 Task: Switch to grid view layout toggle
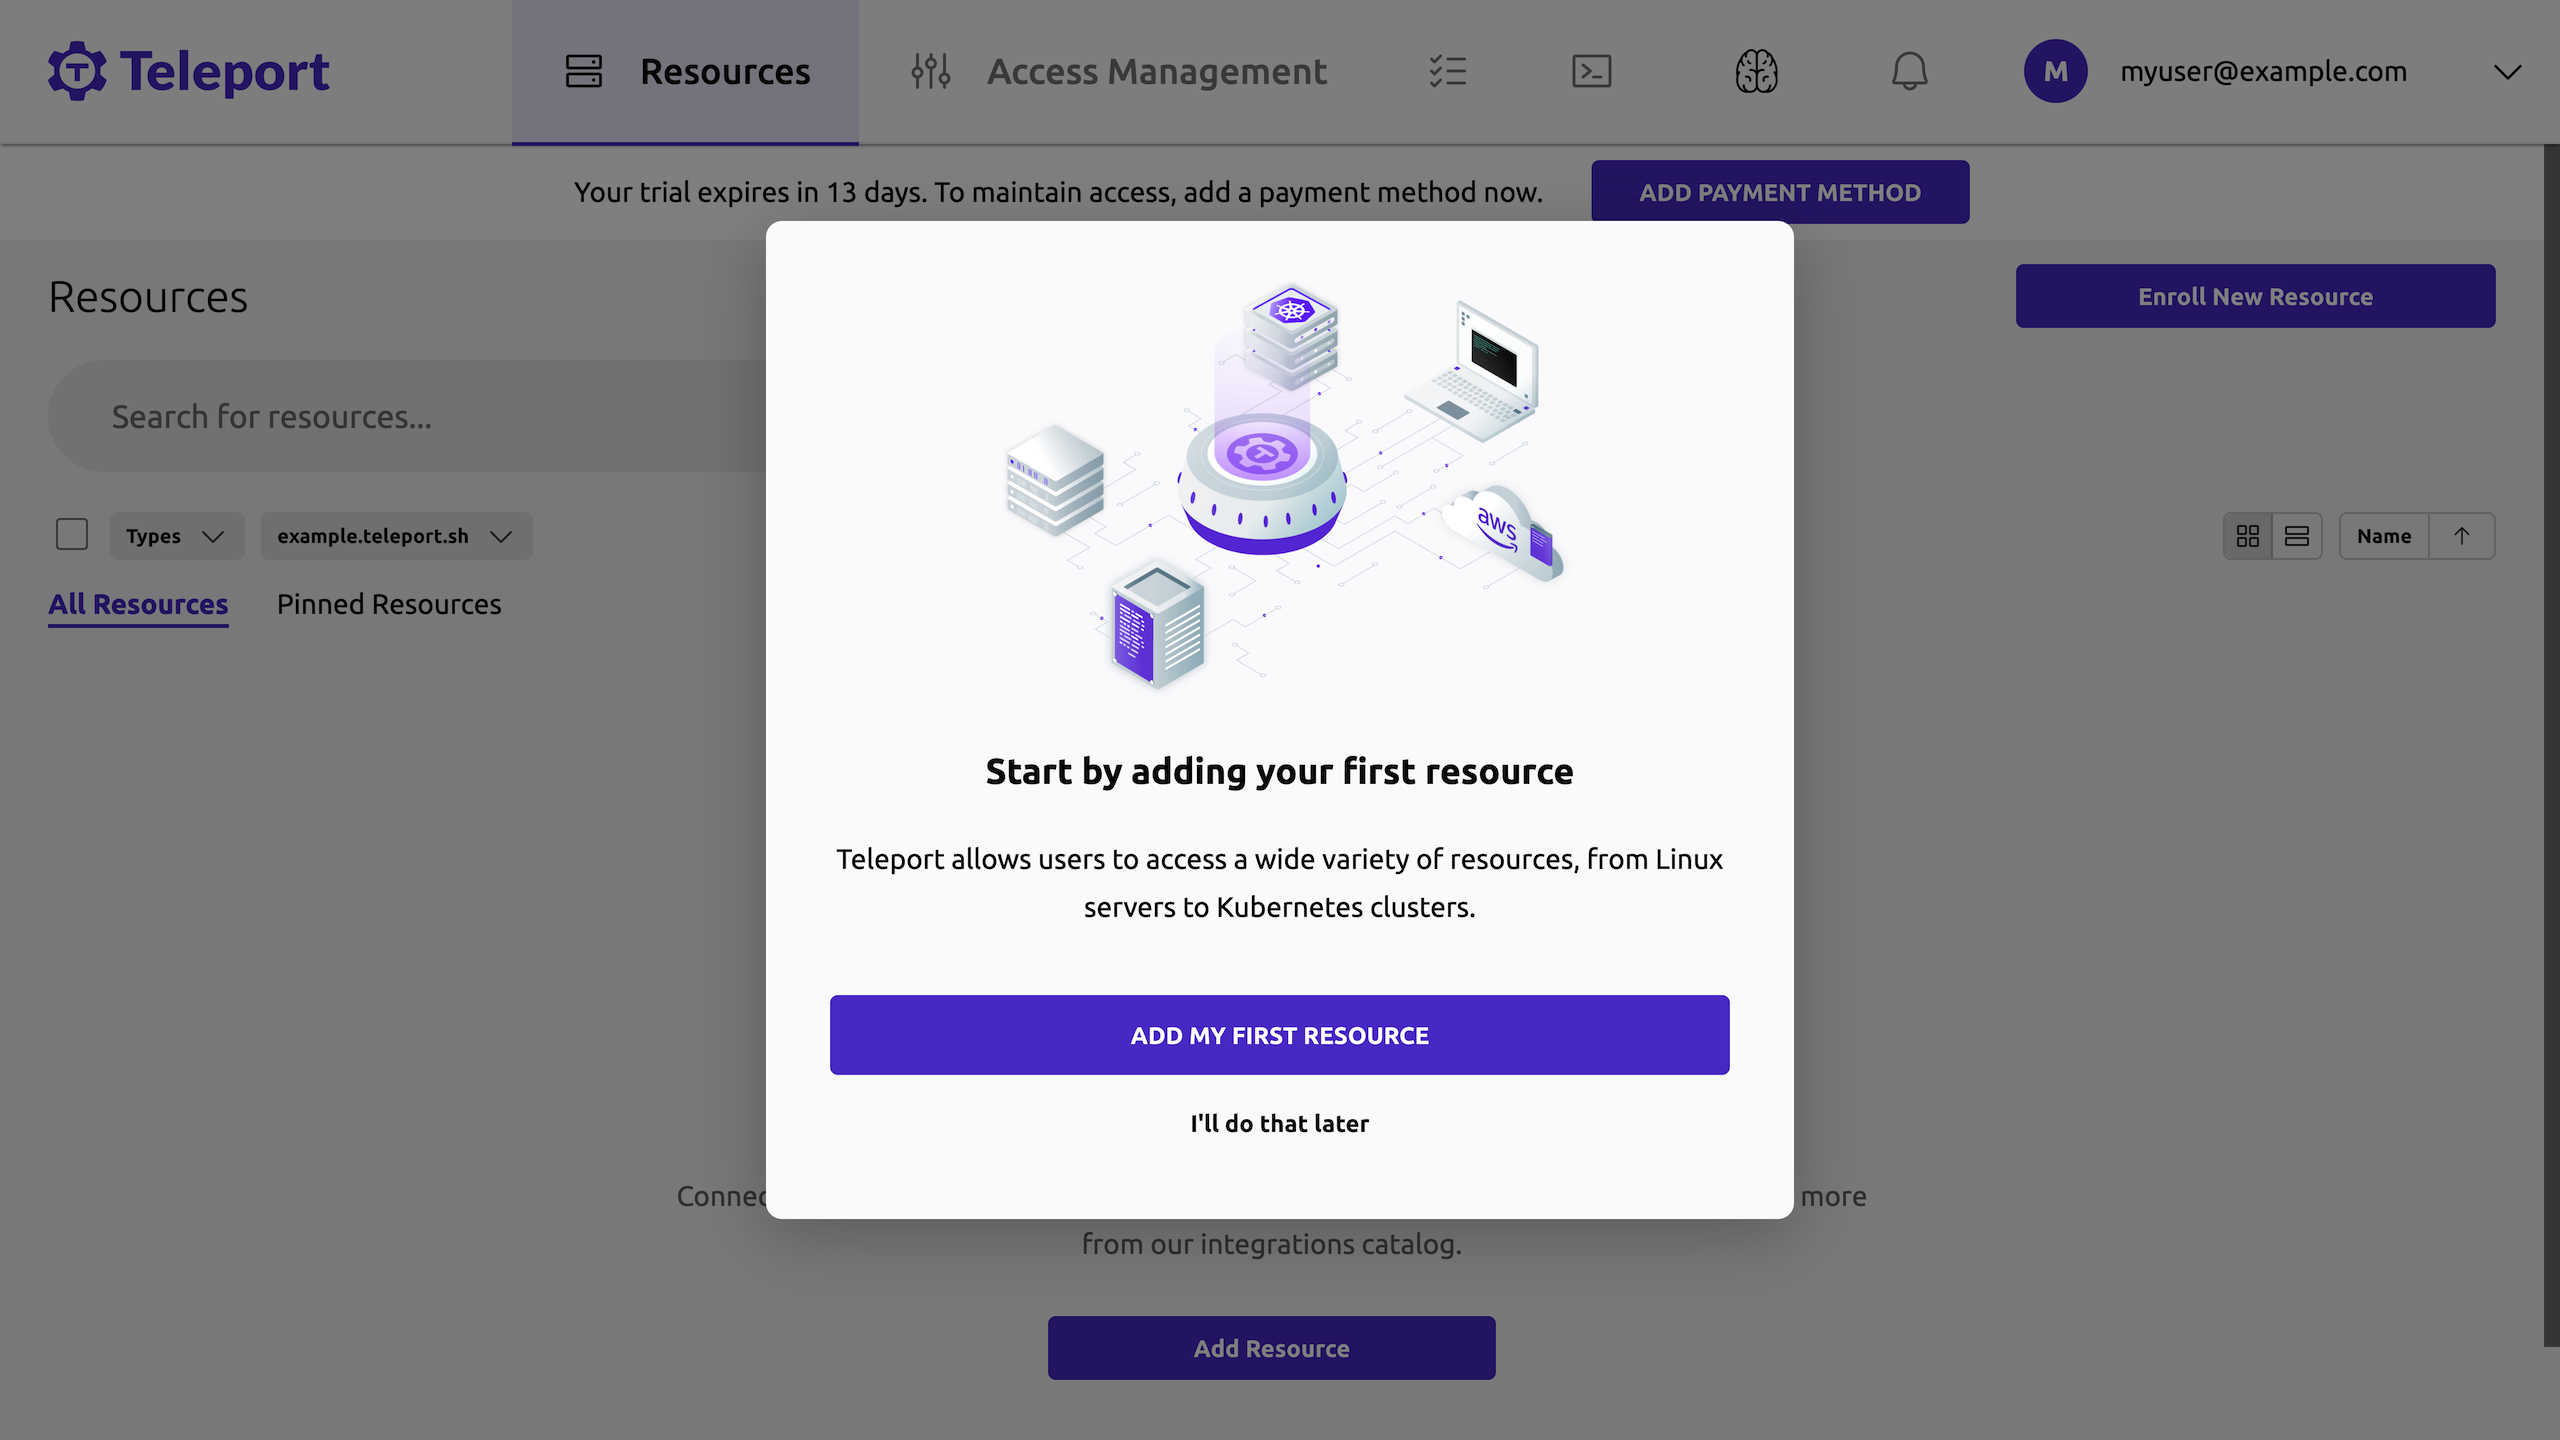tap(2249, 536)
